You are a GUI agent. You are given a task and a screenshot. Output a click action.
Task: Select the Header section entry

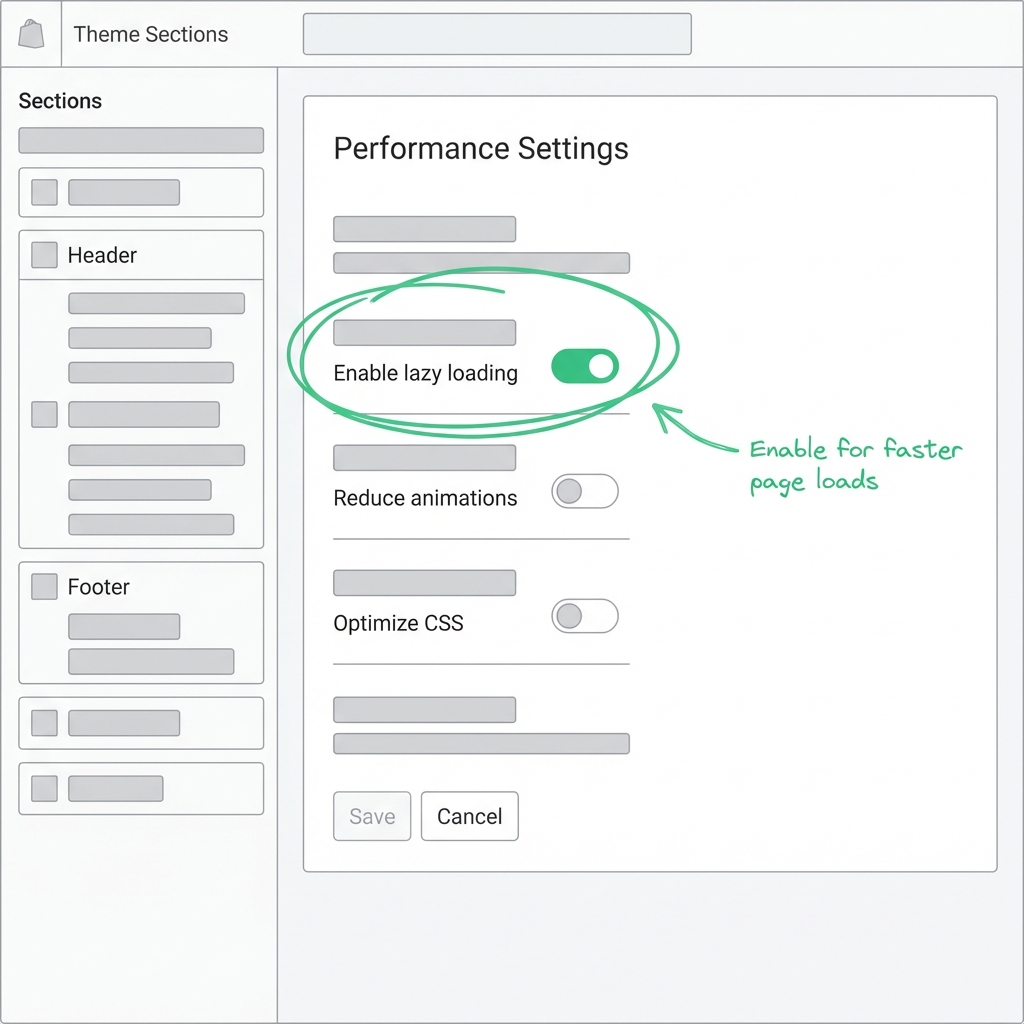tap(101, 254)
